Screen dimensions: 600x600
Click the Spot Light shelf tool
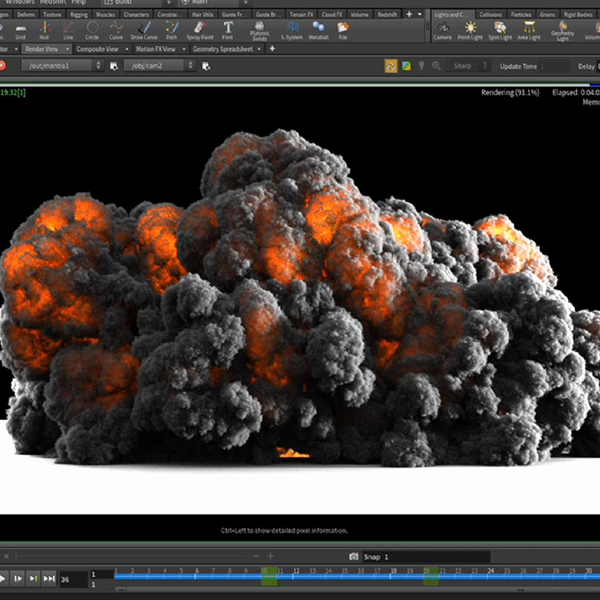498,30
